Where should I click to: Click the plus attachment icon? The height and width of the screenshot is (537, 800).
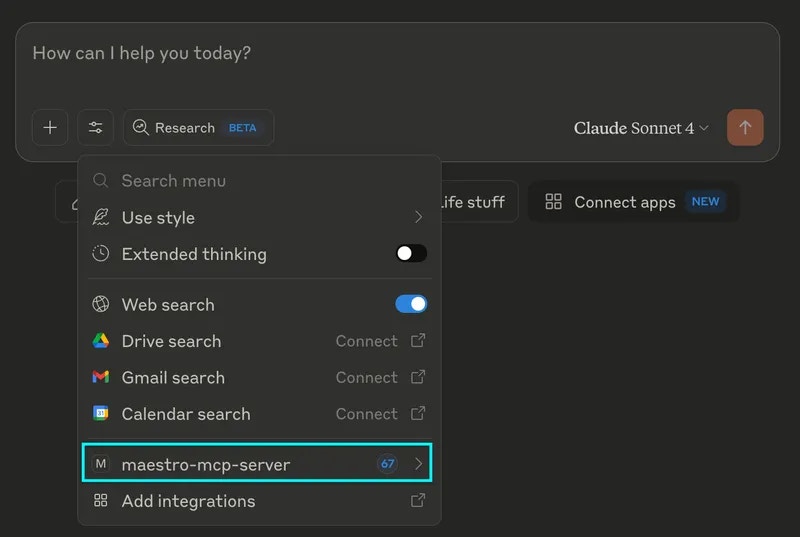point(50,128)
